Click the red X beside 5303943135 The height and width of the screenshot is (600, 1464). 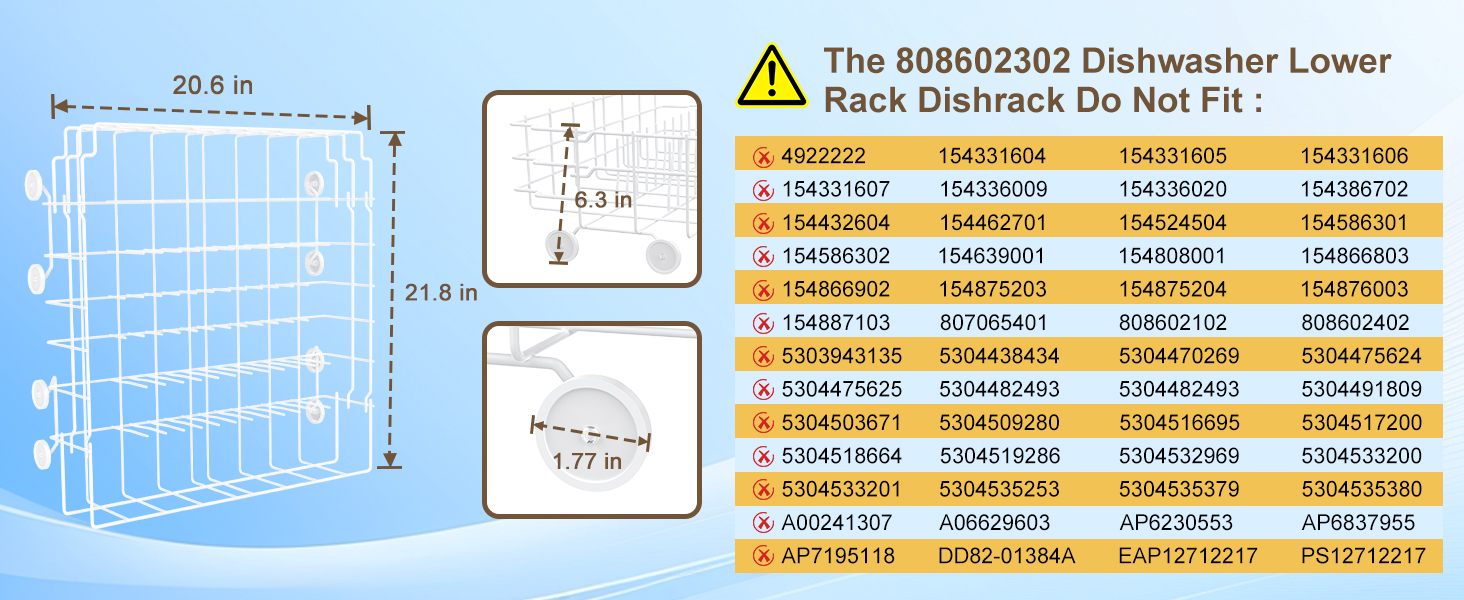pyautogui.click(x=762, y=355)
